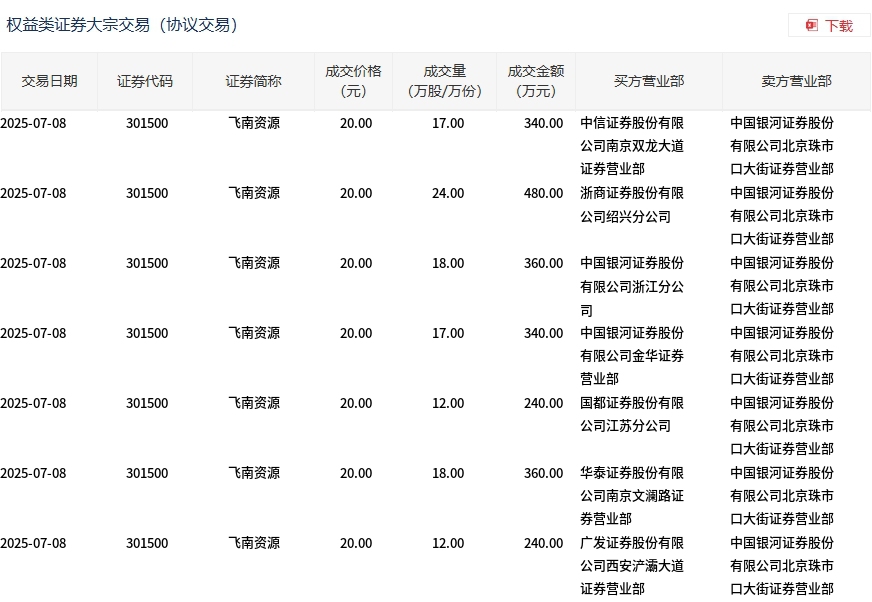Click code 301500 in 国都证券 row
This screenshot has height=602, width=872.
pyautogui.click(x=147, y=403)
